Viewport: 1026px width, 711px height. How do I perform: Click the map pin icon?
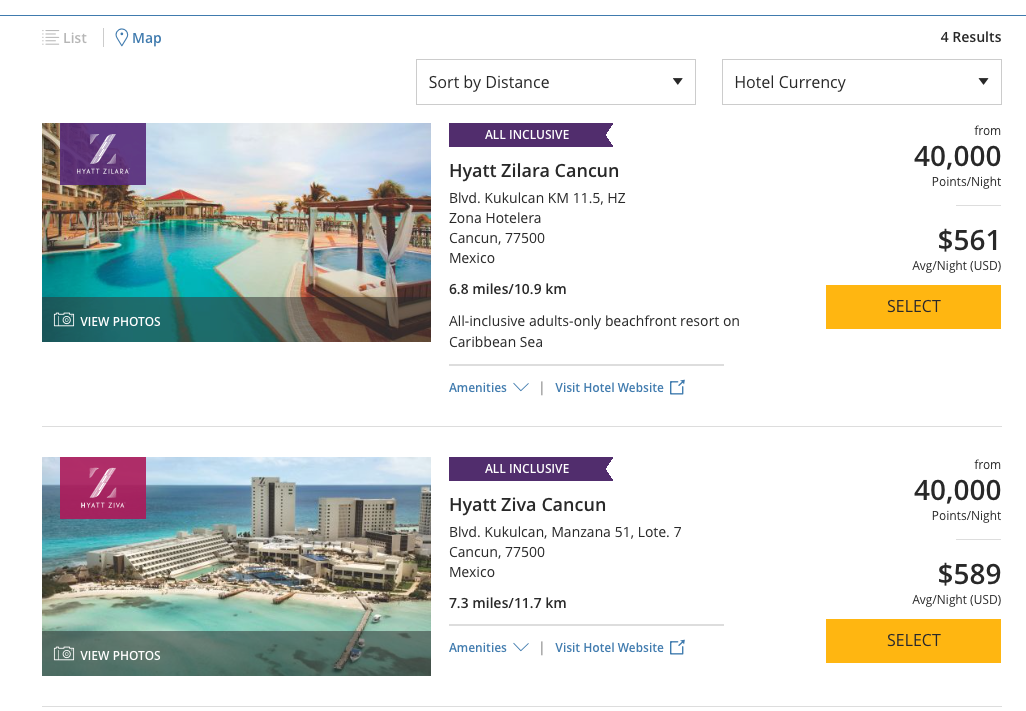click(121, 37)
